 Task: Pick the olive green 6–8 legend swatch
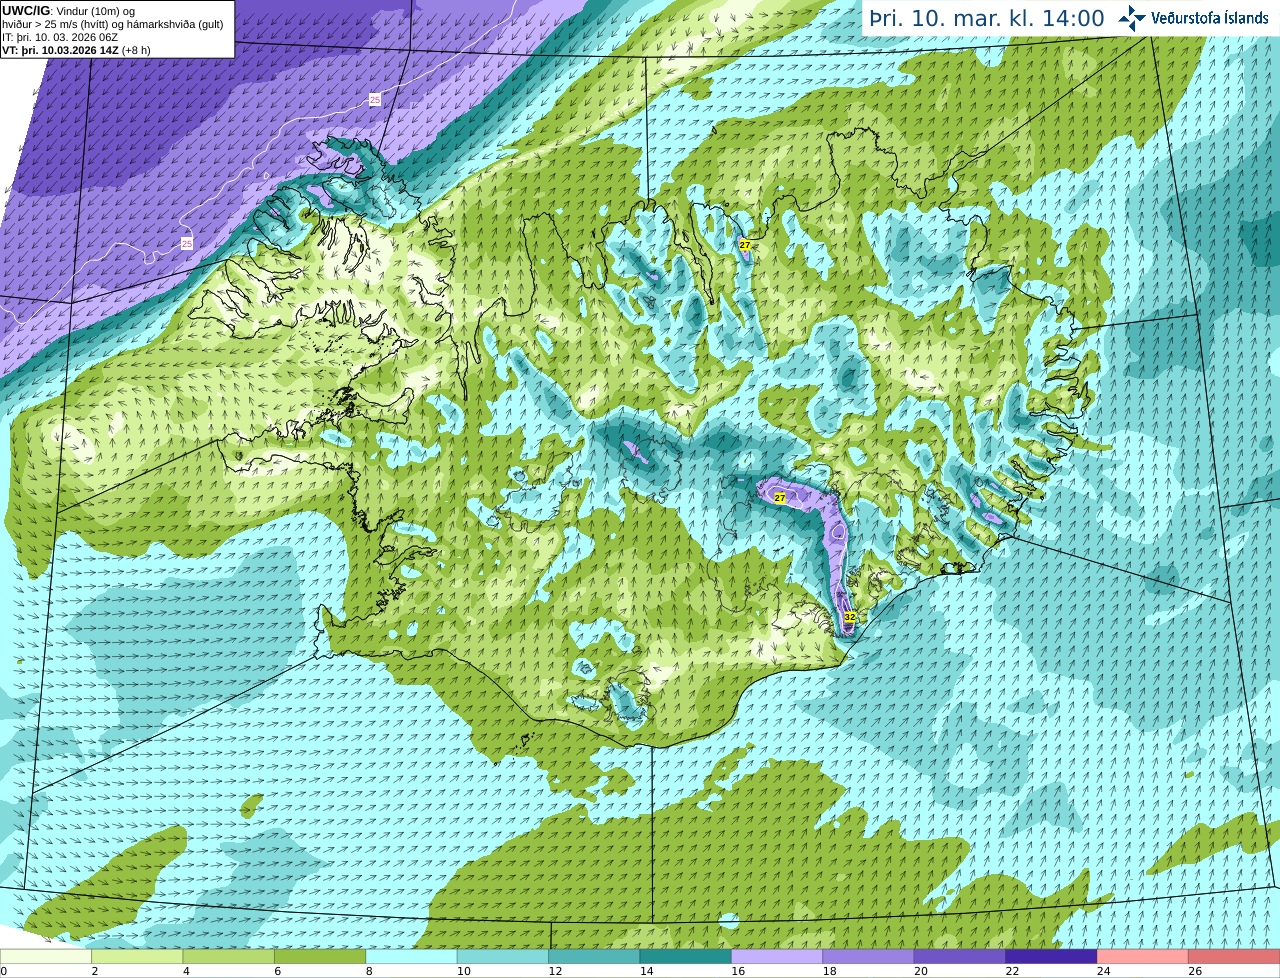click(x=320, y=956)
